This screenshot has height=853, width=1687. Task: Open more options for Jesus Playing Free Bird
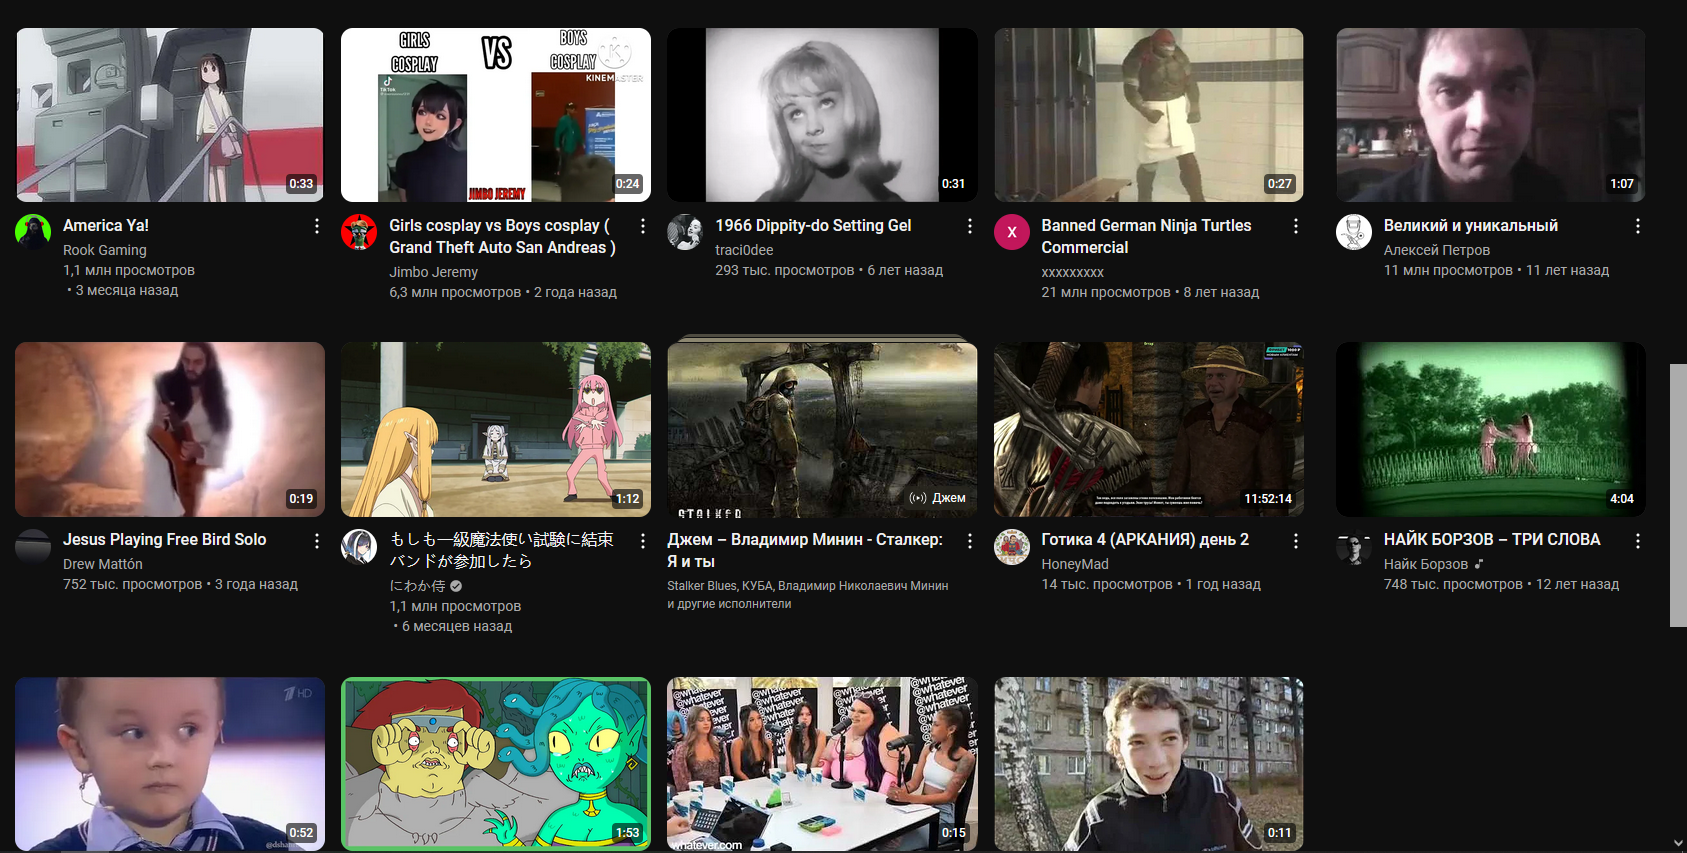click(317, 541)
